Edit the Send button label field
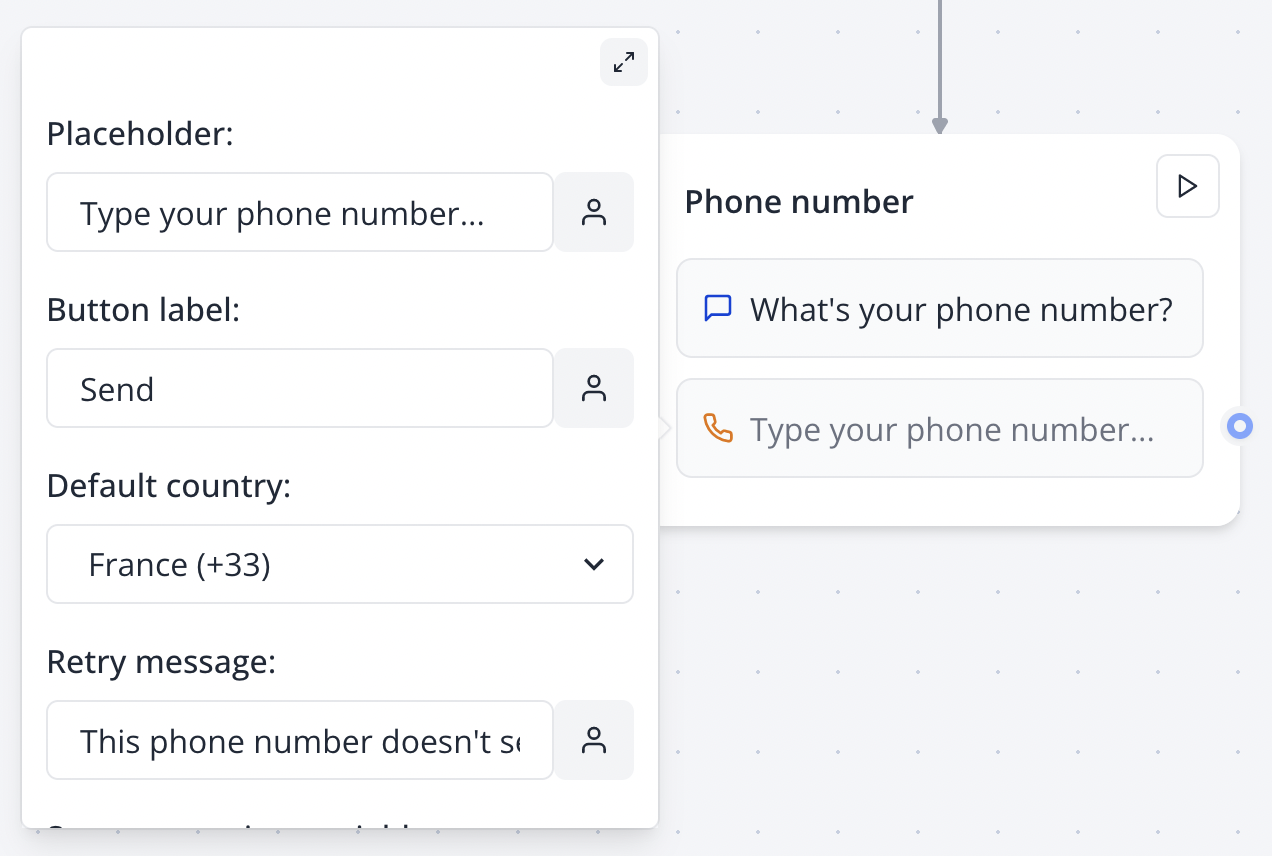This screenshot has height=856, width=1272. coord(300,388)
